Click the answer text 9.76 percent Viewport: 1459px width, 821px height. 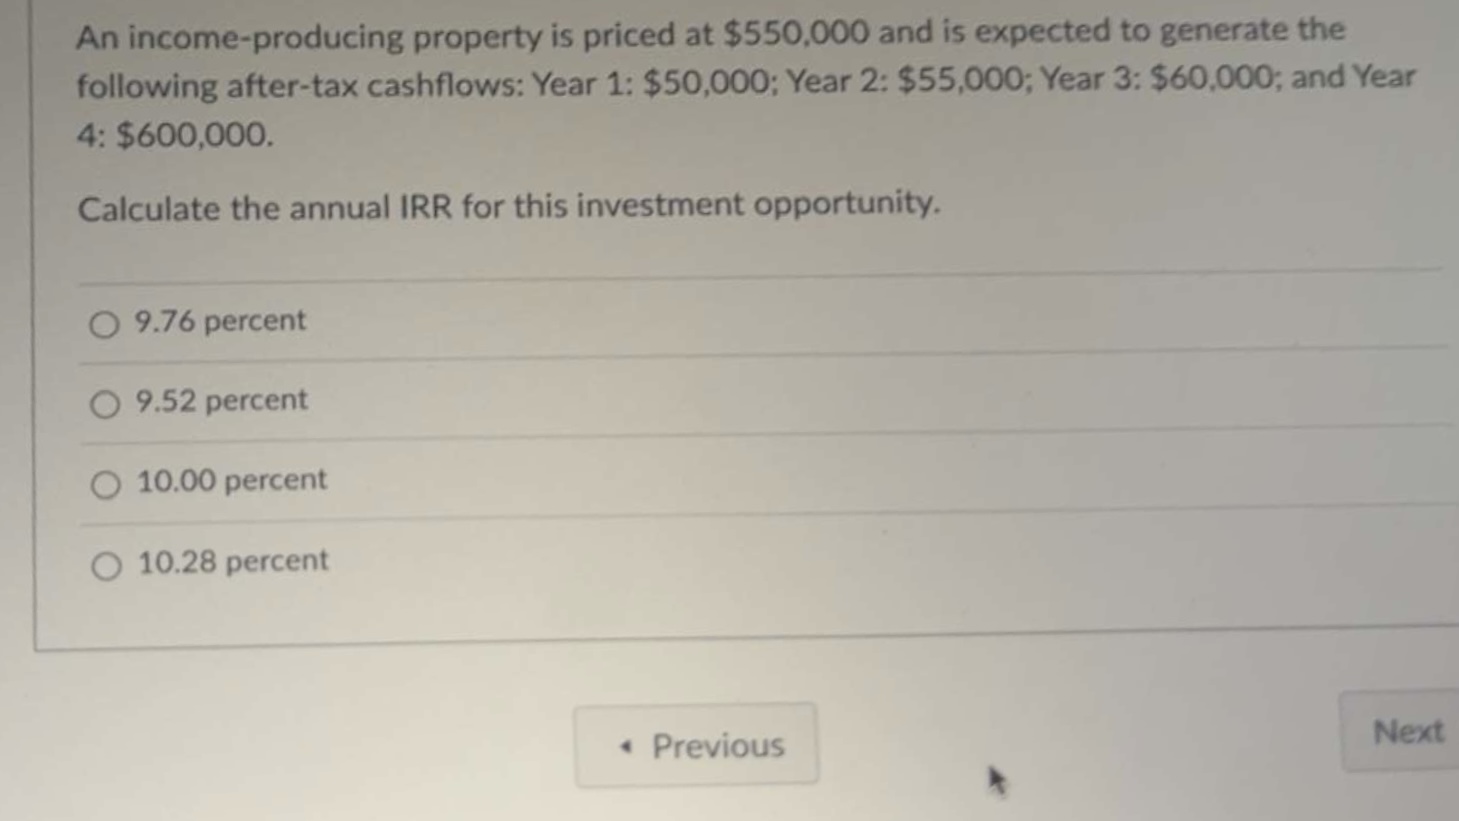[x=218, y=321]
